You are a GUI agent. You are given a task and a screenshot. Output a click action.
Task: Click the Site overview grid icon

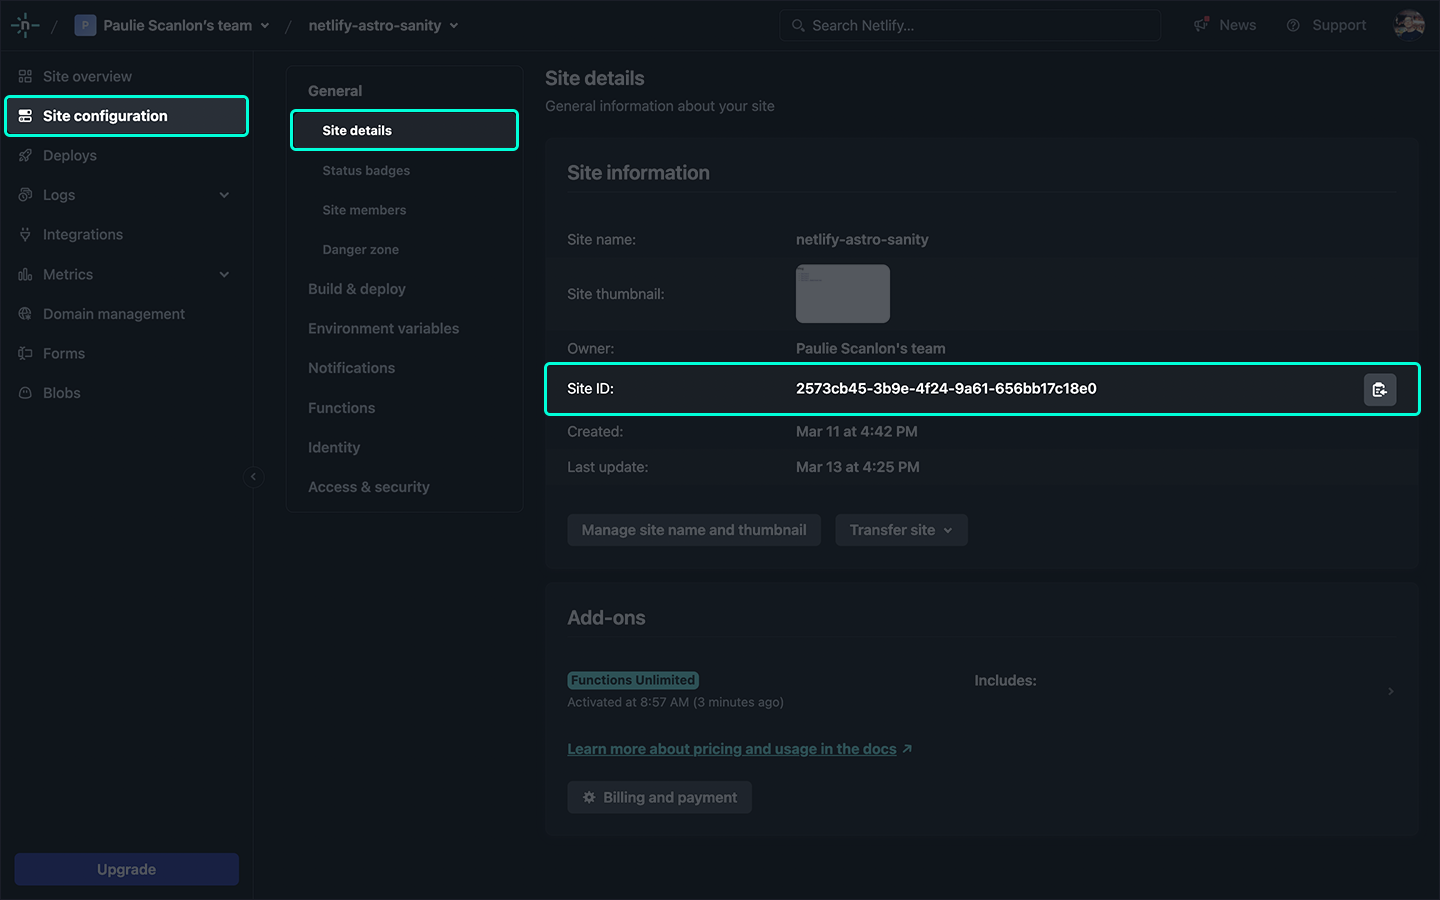click(x=25, y=76)
